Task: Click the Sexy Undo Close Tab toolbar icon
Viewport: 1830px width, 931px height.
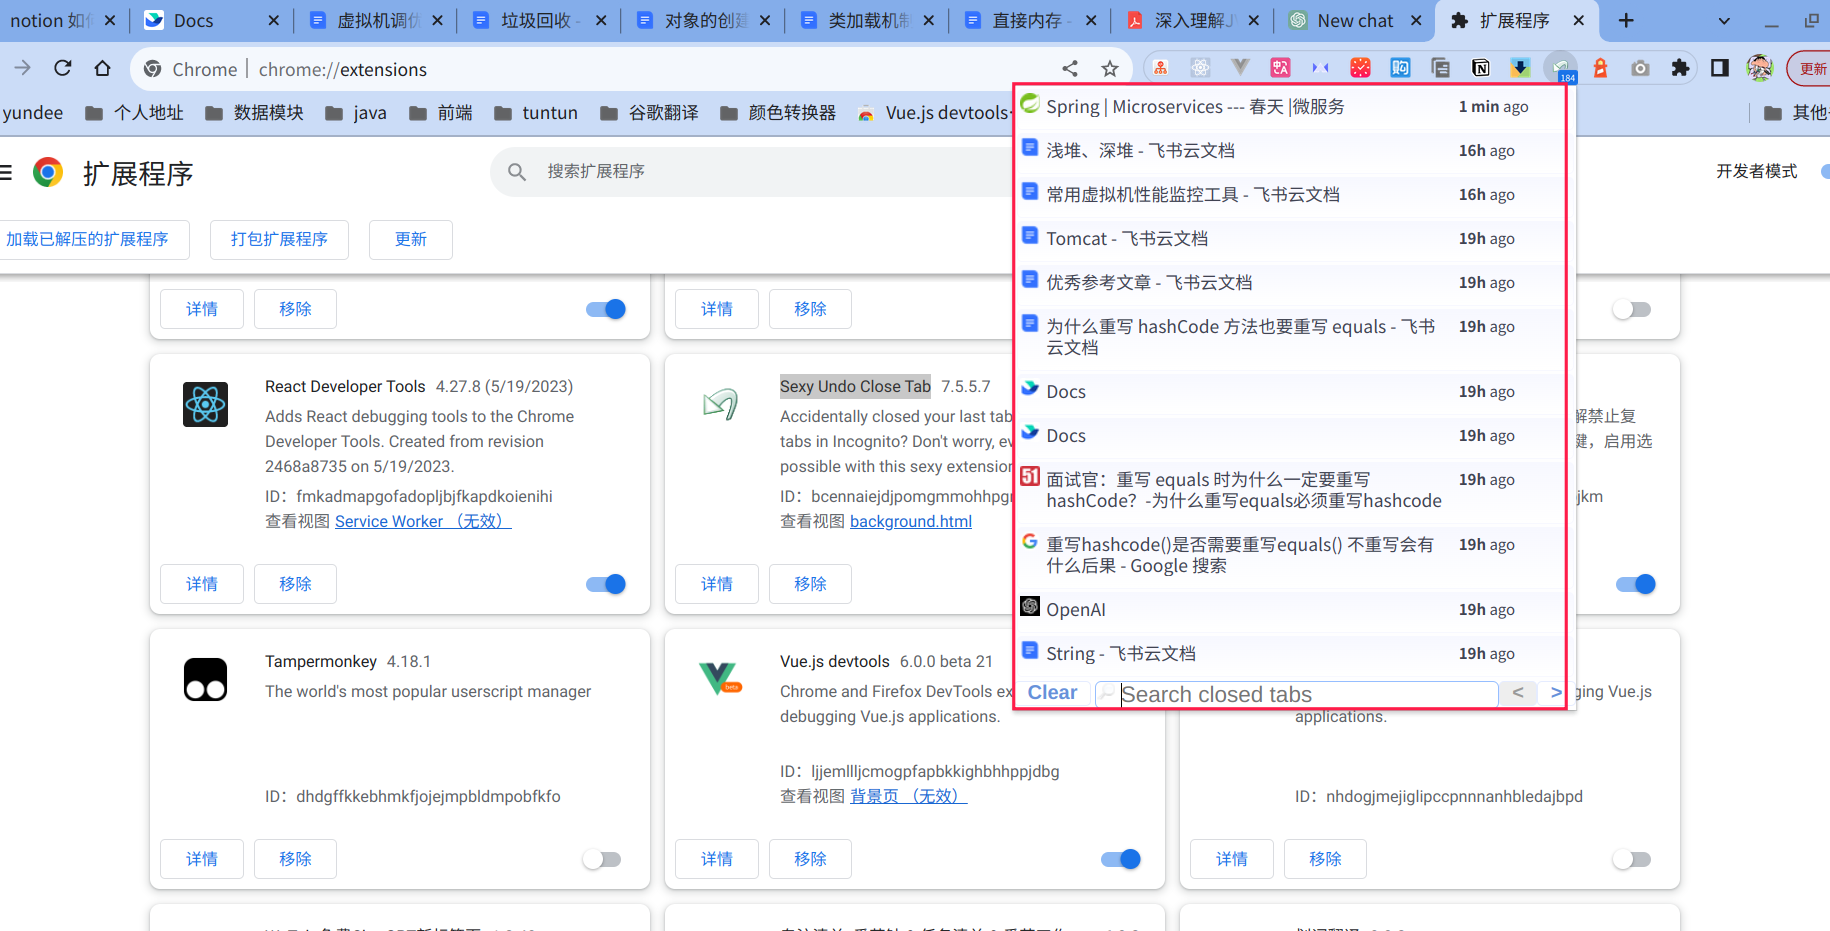Action: coord(1560,68)
